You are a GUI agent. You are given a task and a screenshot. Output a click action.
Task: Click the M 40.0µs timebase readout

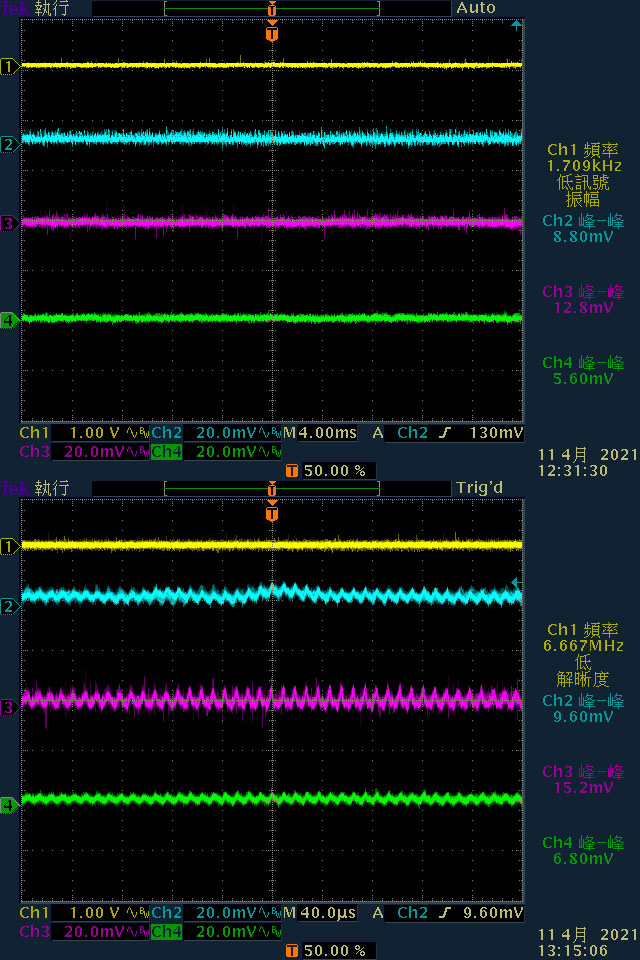(320, 913)
